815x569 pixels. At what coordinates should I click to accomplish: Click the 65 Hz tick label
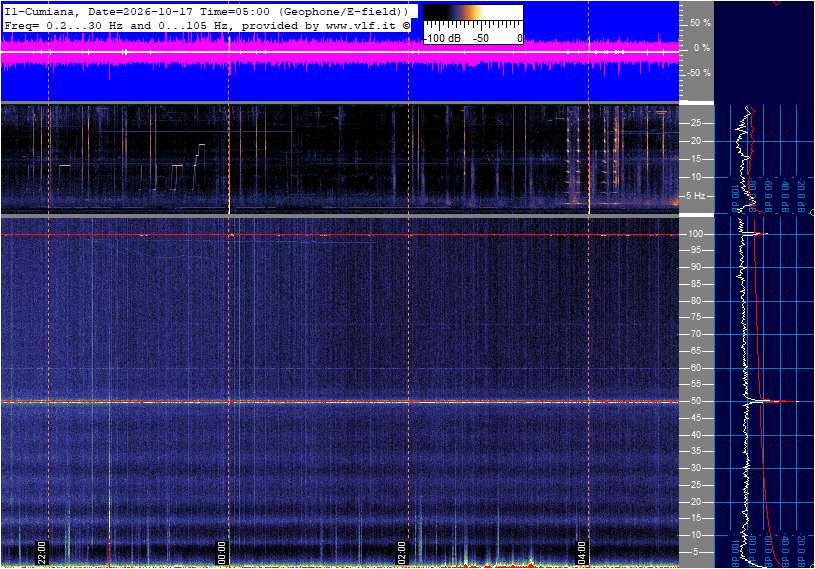click(695, 351)
